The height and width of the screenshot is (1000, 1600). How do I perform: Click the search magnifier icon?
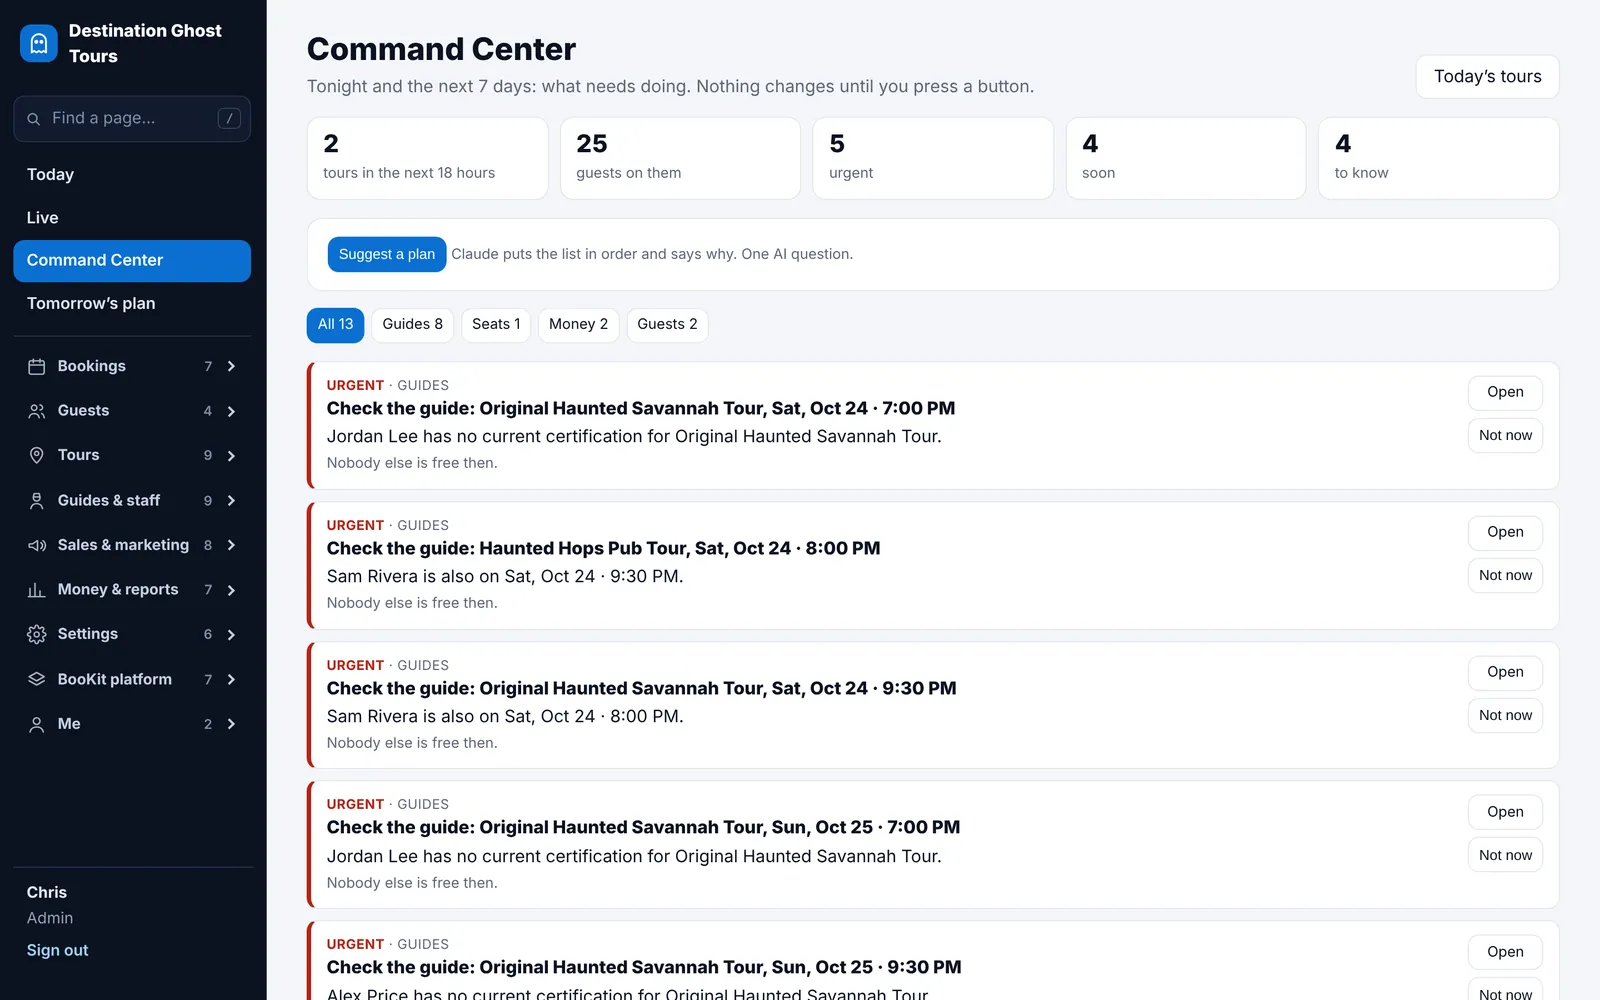click(34, 119)
